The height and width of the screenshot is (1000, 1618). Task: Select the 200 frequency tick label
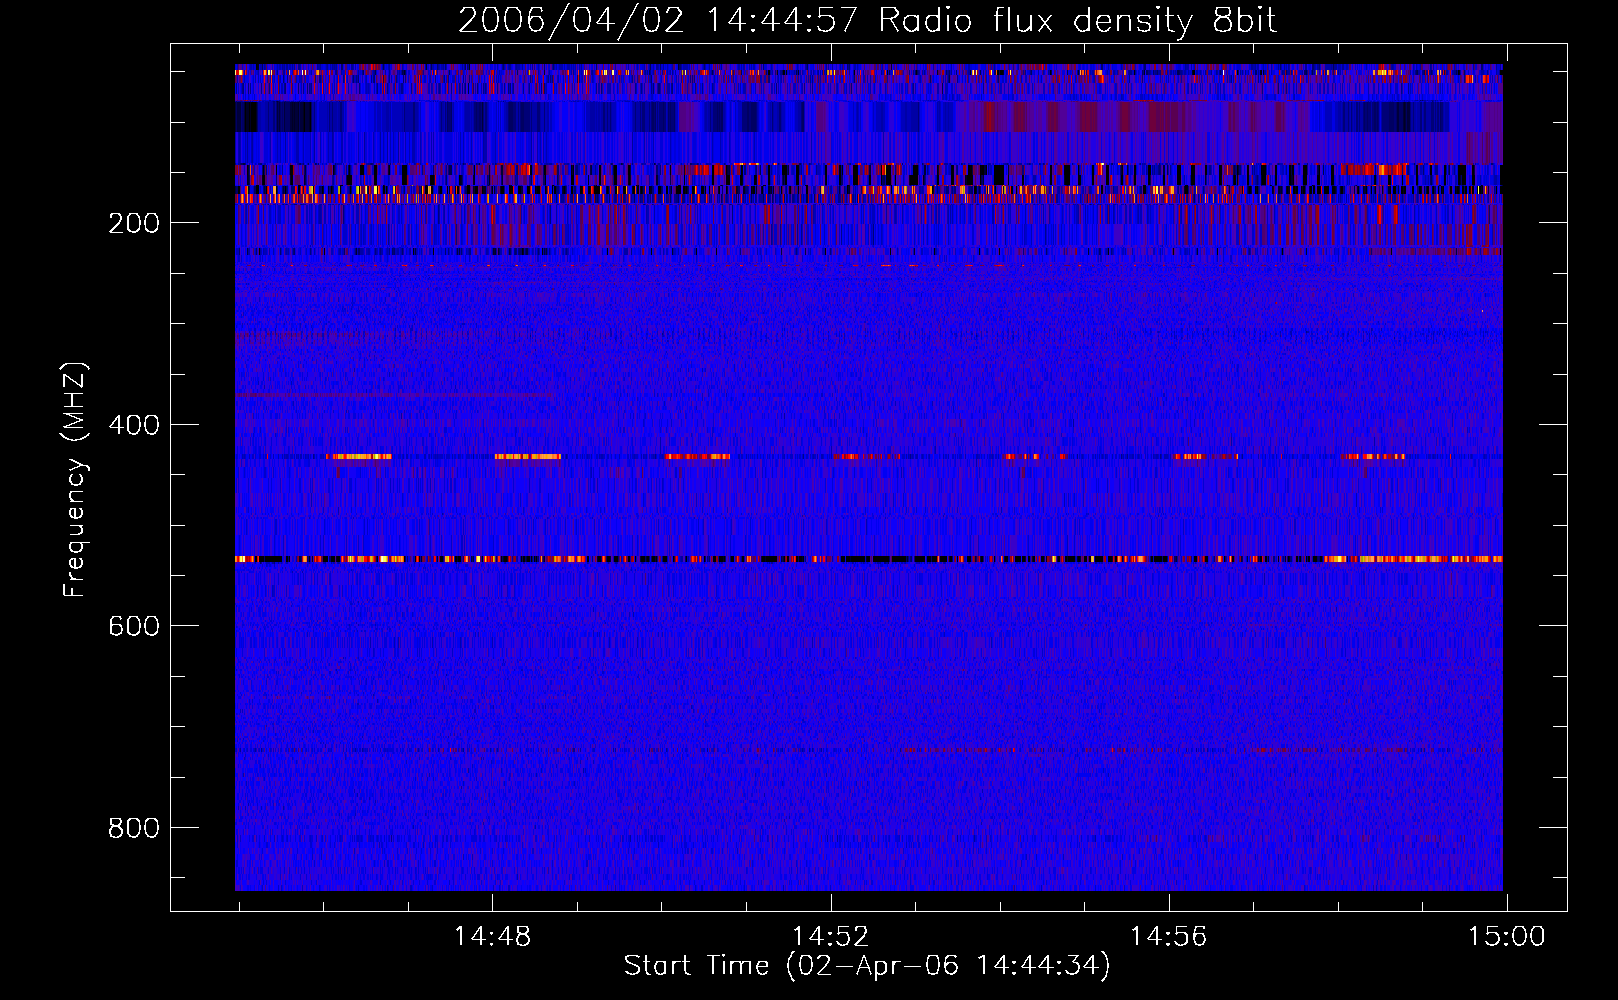point(134,223)
